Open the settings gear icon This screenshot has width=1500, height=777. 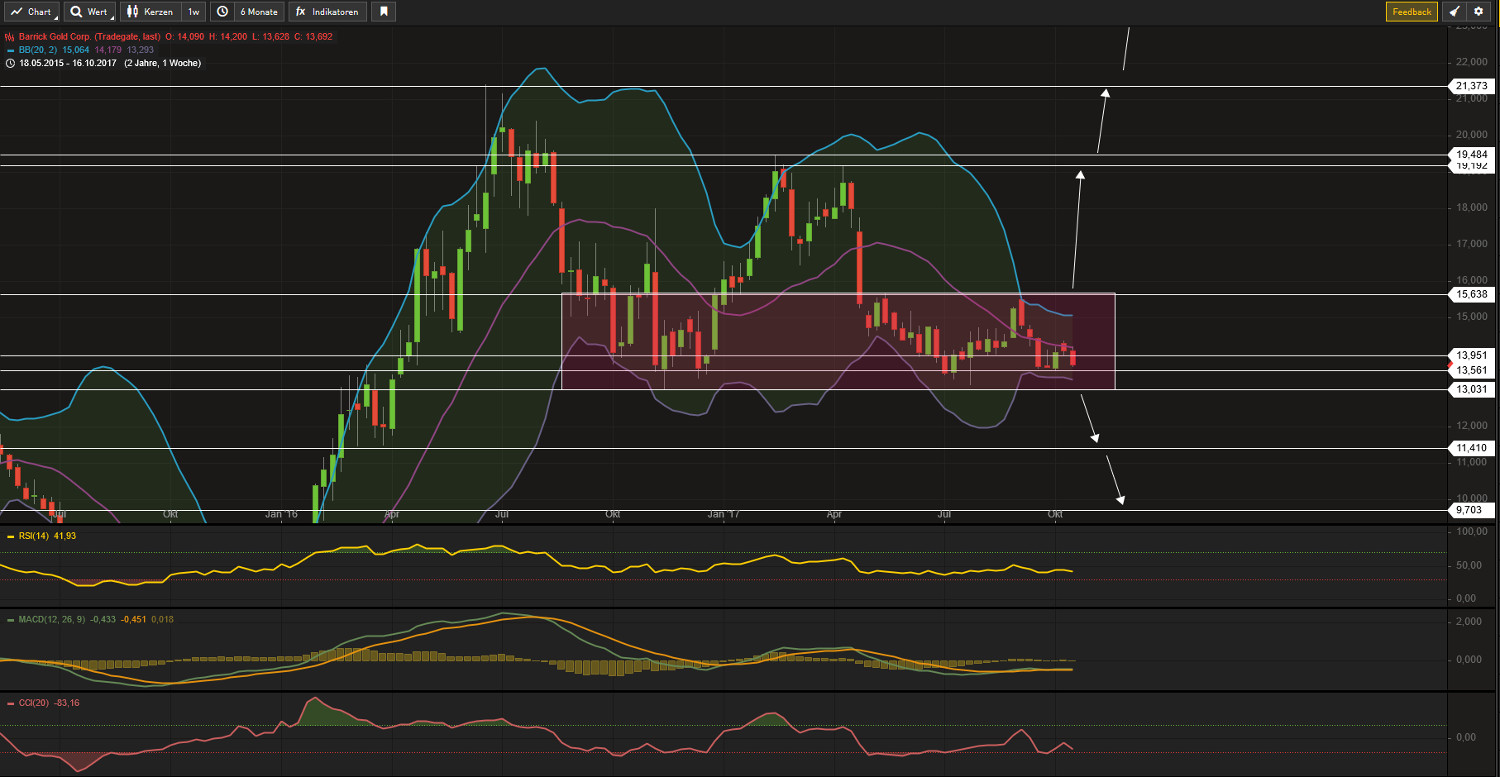1478,11
